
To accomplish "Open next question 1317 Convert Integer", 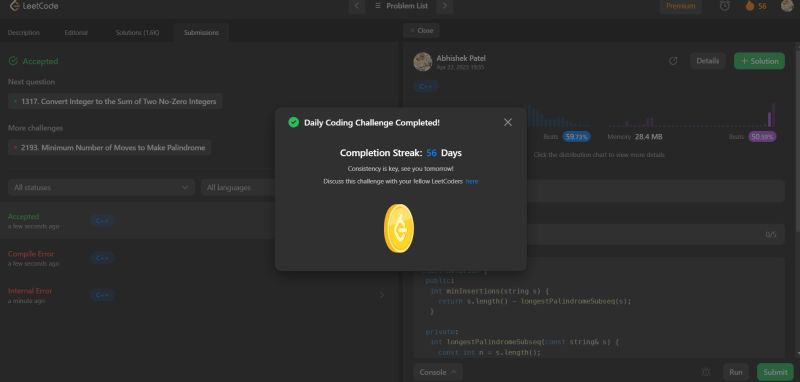I will pos(115,101).
